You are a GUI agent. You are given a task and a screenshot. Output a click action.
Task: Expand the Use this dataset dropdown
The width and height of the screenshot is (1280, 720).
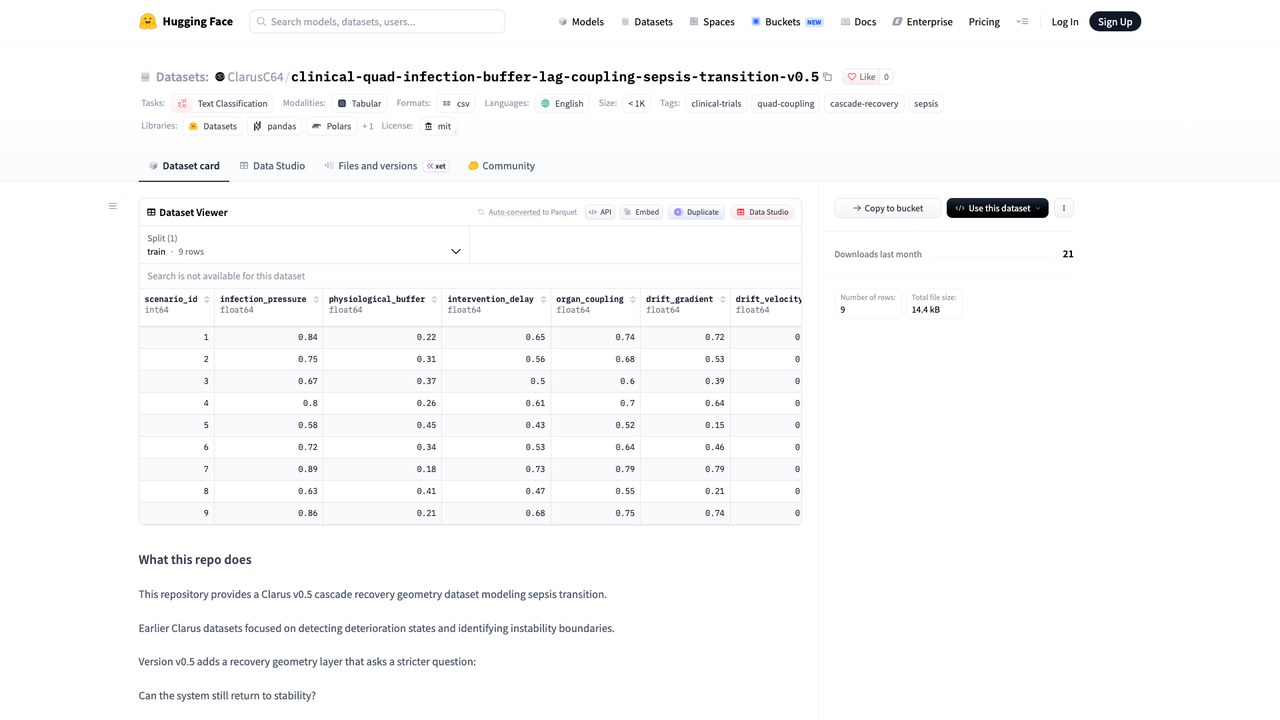[997, 208]
